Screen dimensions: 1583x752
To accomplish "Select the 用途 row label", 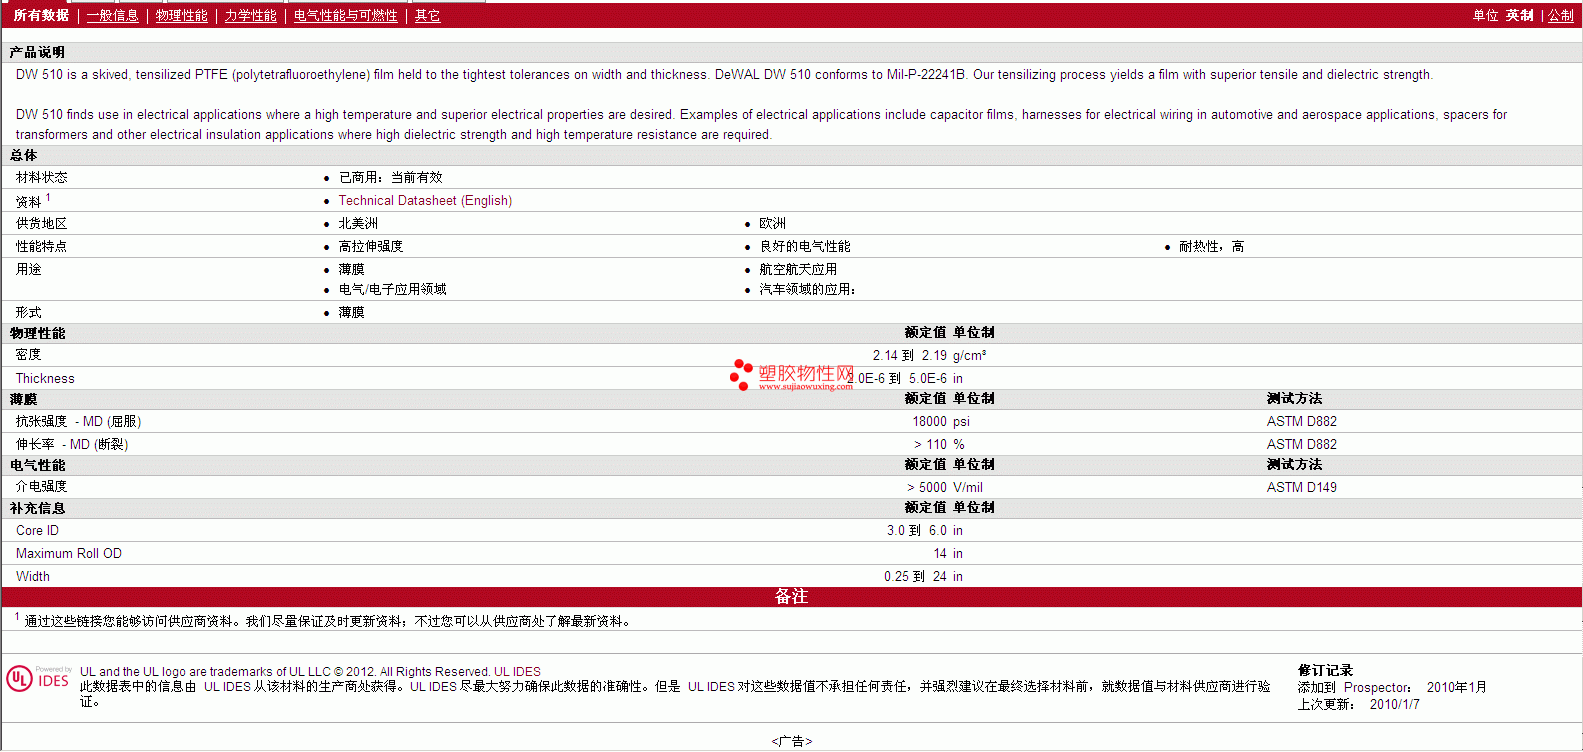I will click(x=28, y=269).
